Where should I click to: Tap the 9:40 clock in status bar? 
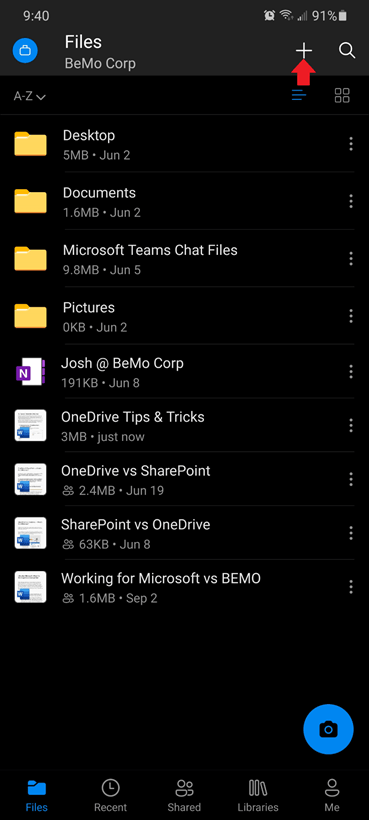[x=36, y=16]
